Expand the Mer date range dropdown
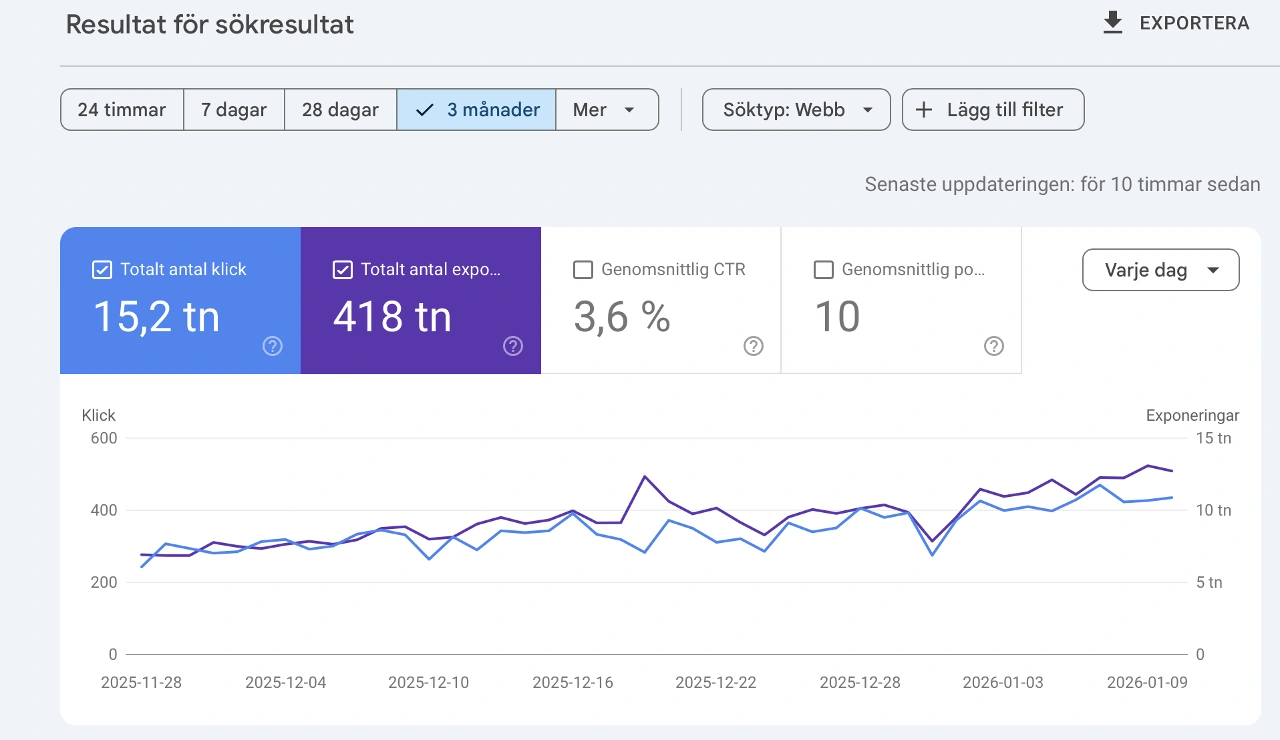1280x740 pixels. 607,110
